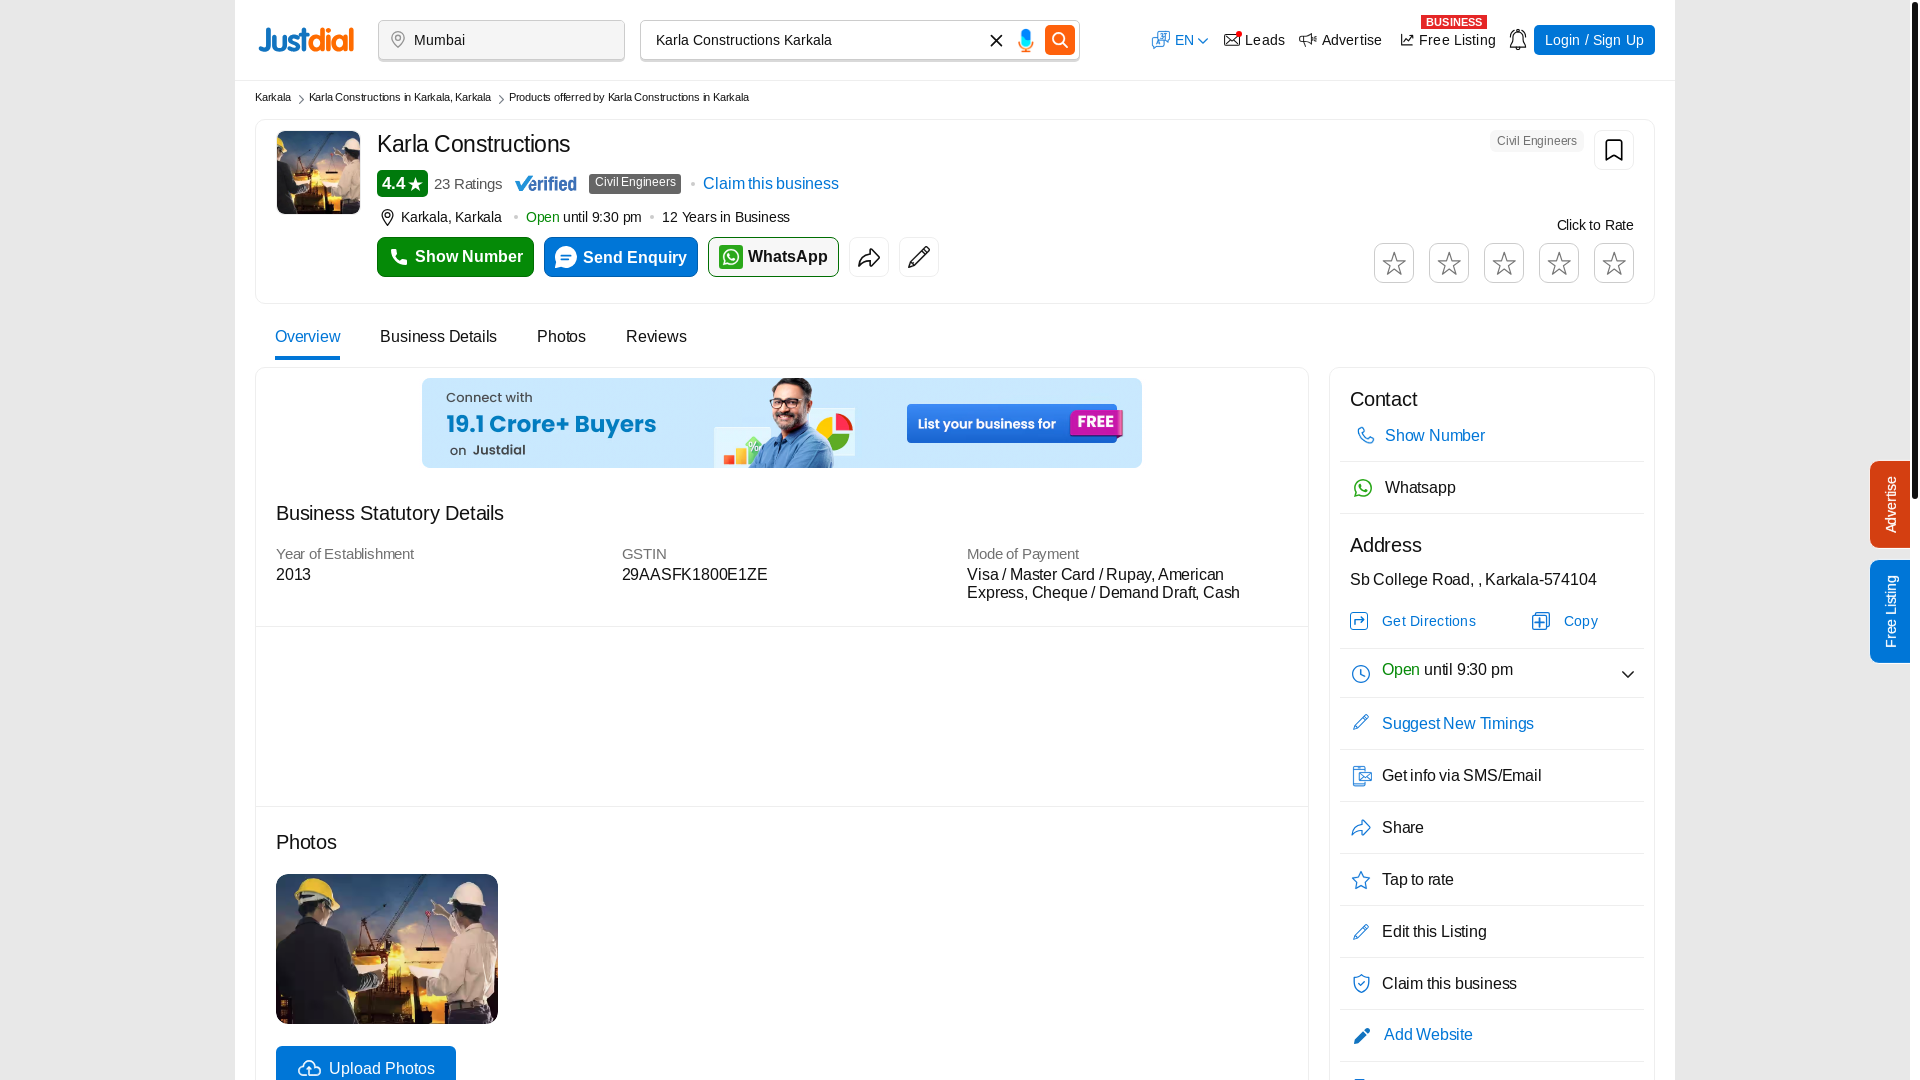Switch to the Reviews tab

[x=656, y=337]
